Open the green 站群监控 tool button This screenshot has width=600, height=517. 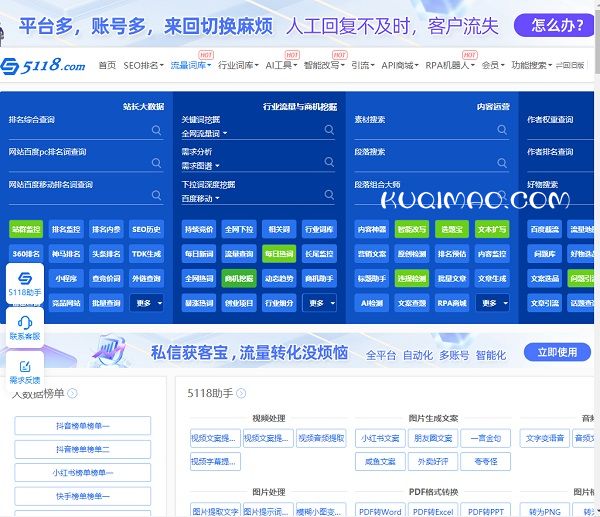tap(26, 229)
